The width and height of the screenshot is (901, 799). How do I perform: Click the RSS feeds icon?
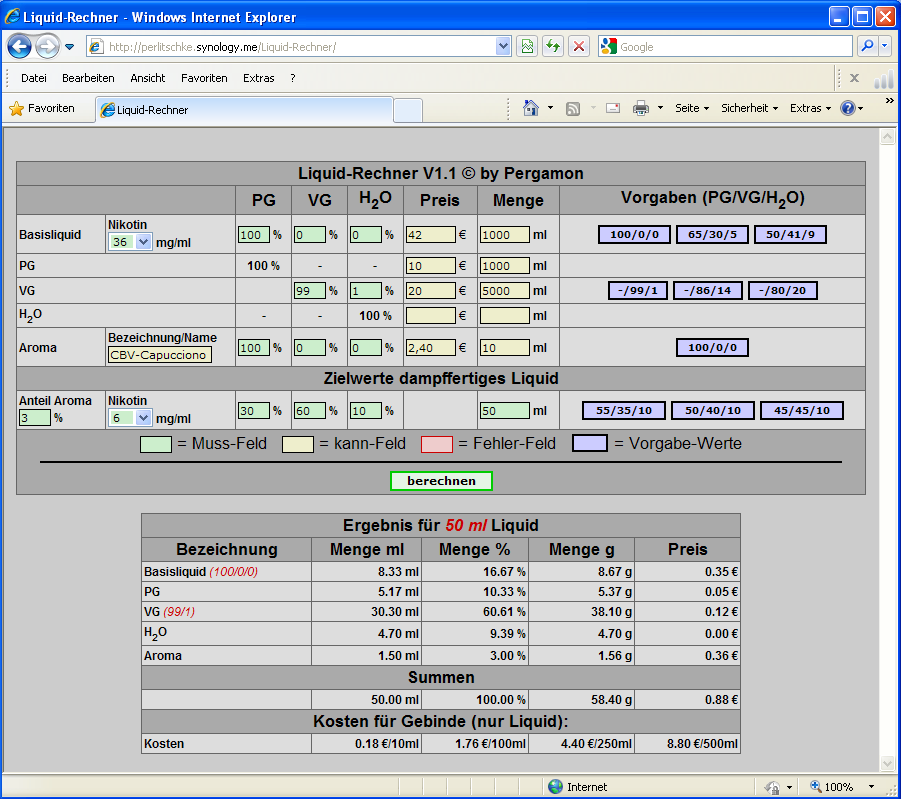572,108
